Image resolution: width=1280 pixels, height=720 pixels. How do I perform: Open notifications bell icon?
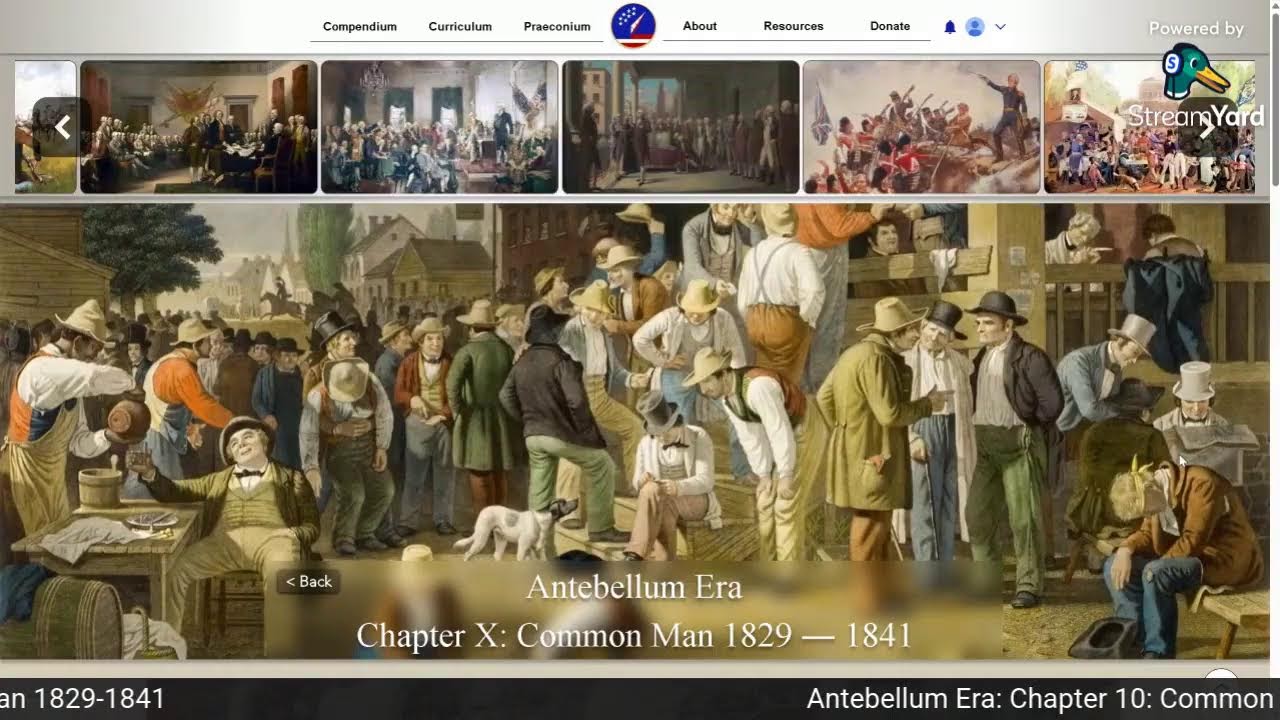tap(950, 27)
